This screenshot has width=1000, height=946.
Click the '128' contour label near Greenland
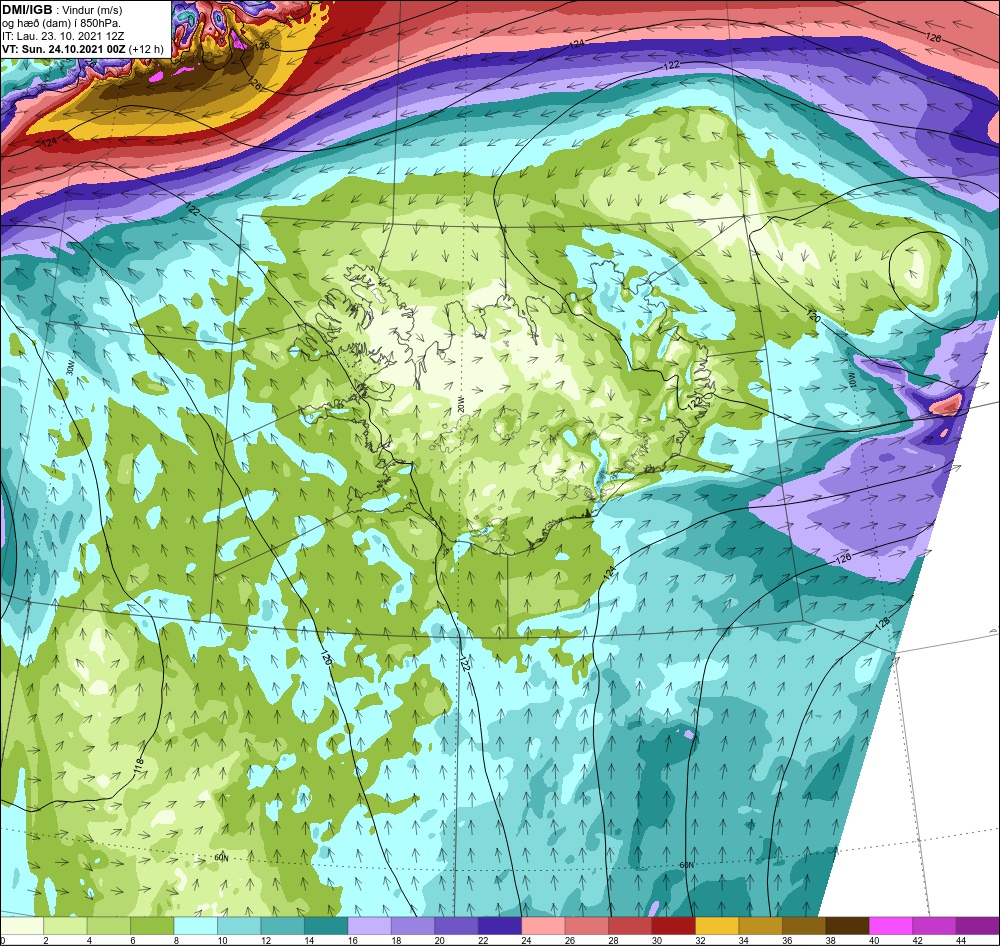click(262, 46)
